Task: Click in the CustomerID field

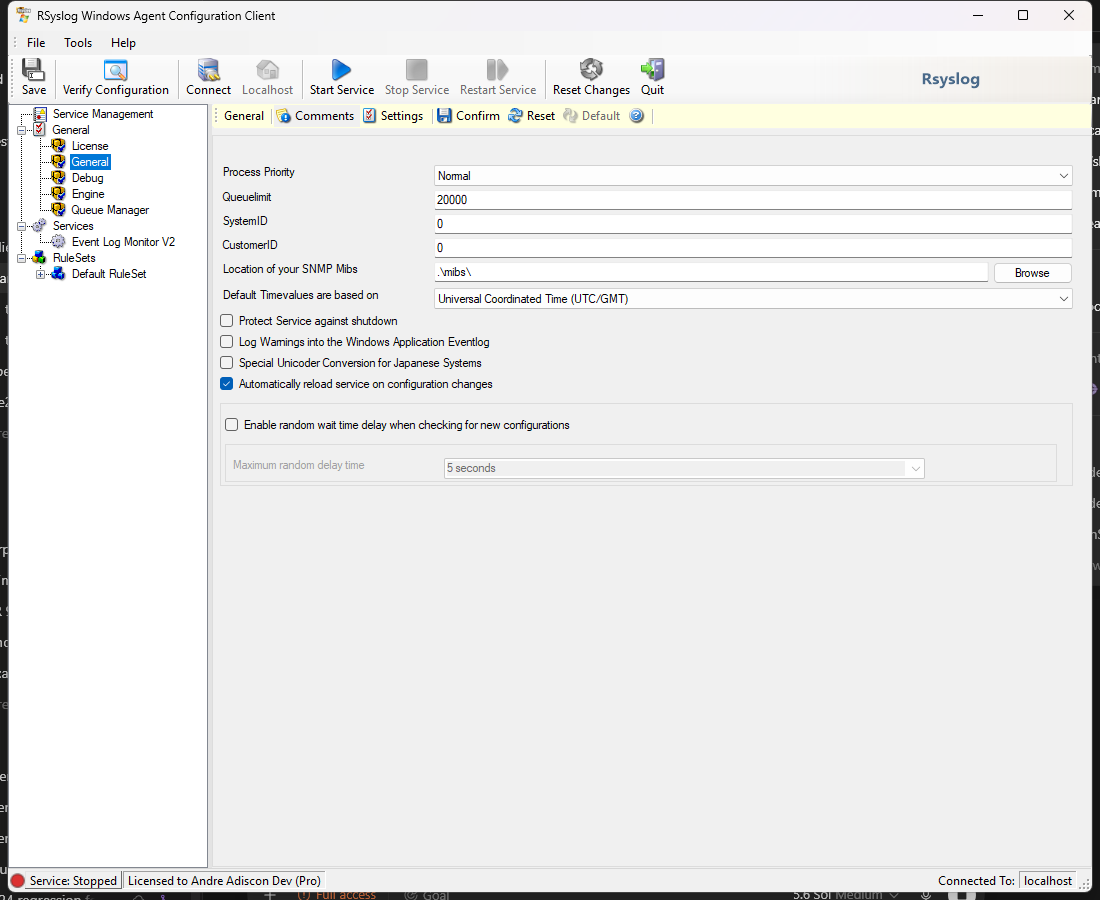Action: click(x=753, y=248)
